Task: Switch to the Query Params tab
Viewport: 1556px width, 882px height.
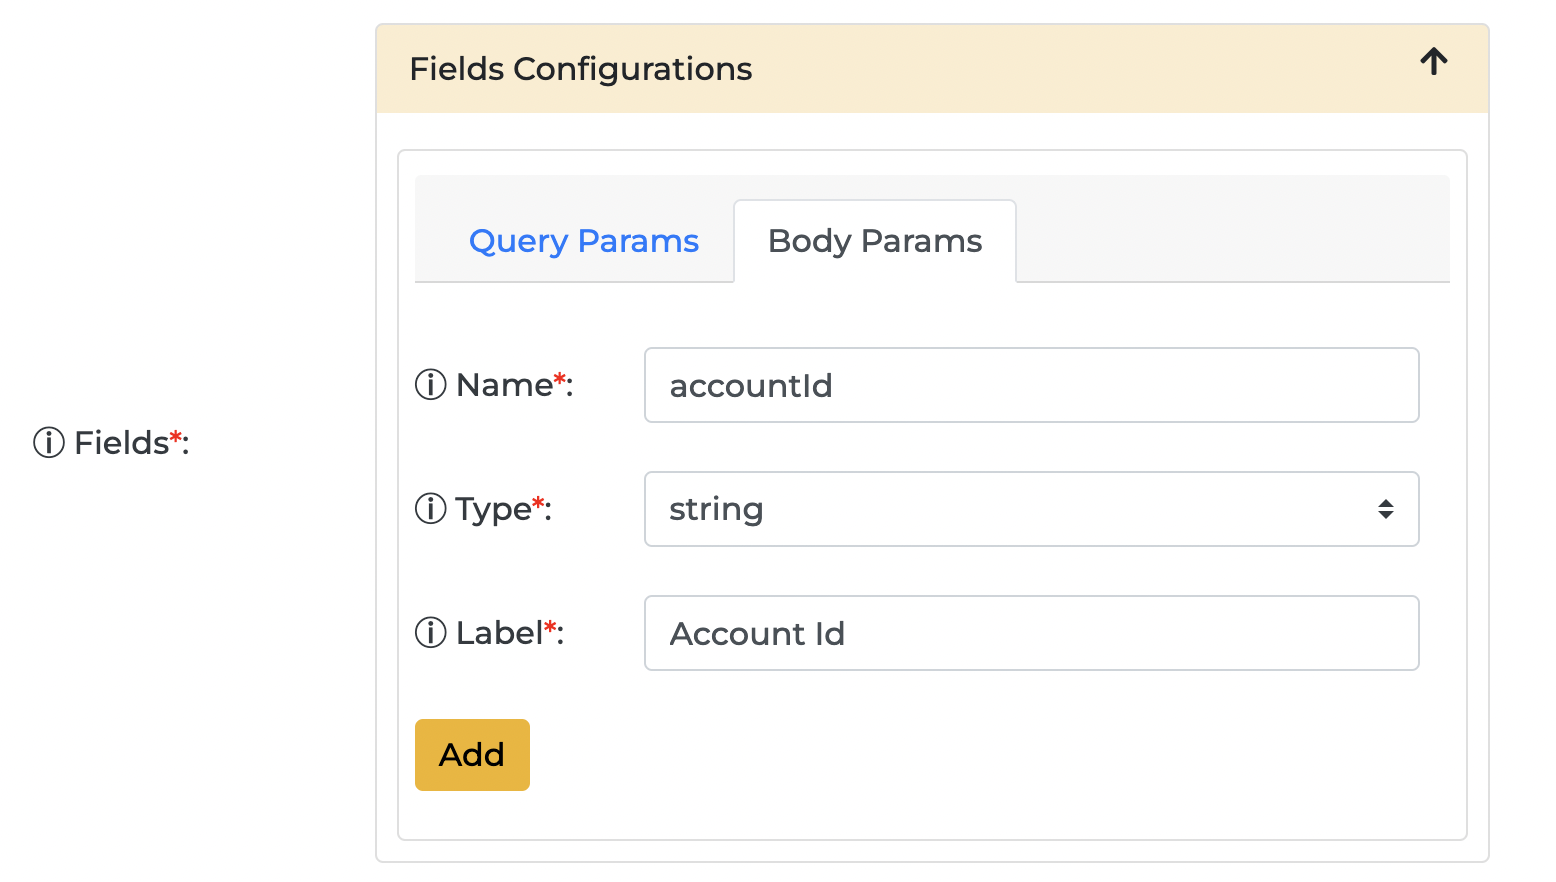Action: 583,241
